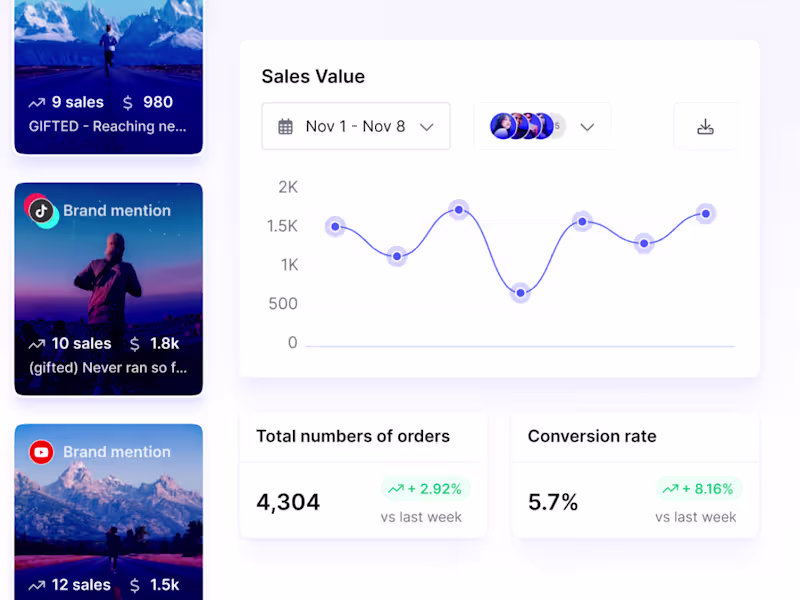Open the avatar group dropdown on Sales Value card
Viewport: 800px width, 600px height.
pos(586,126)
